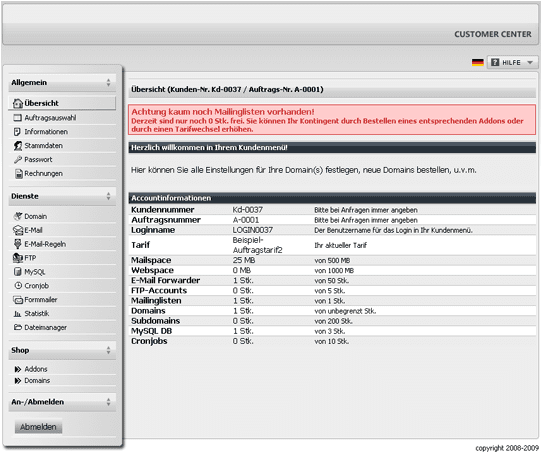Screen dimensions: 542x454
Task: Click the Domain globe icon
Action: click(18, 216)
